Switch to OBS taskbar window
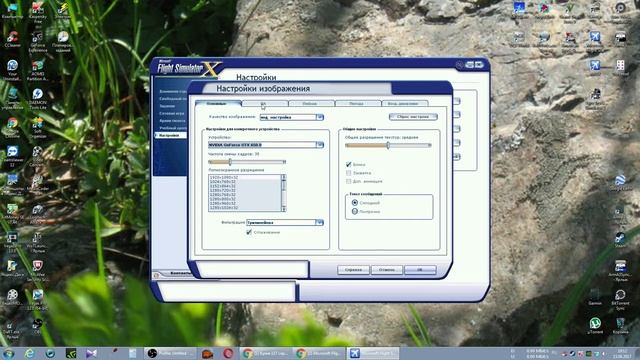Image resolution: width=640 pixels, height=360 pixels. click(170, 353)
